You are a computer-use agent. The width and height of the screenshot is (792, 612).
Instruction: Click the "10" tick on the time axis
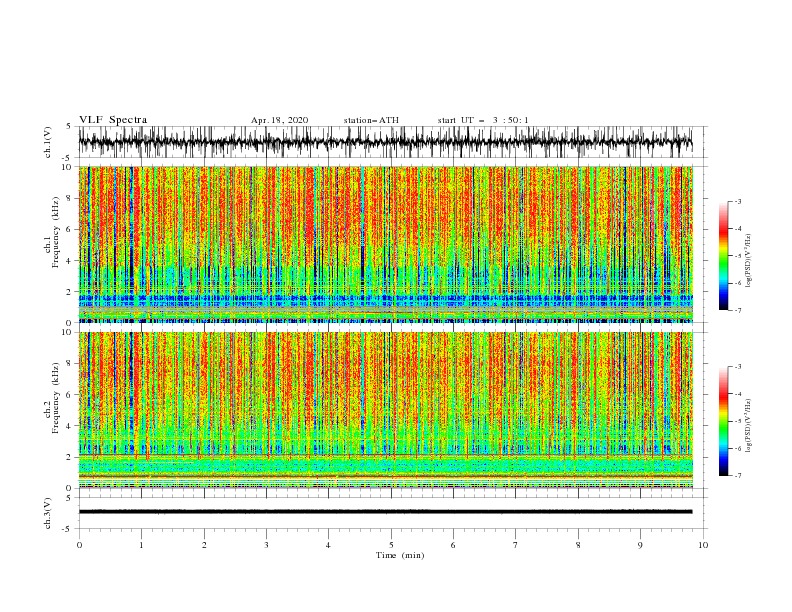point(703,545)
